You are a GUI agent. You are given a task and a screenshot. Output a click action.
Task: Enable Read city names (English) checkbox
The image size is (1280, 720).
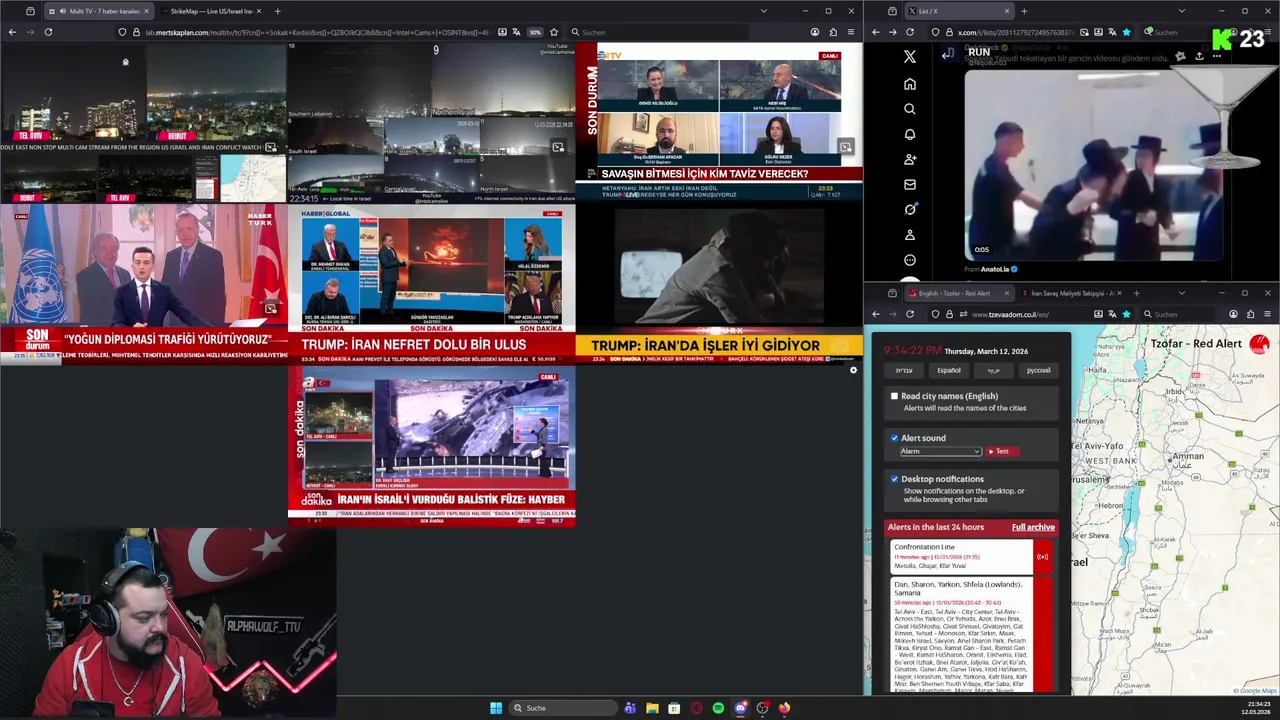pyautogui.click(x=894, y=396)
